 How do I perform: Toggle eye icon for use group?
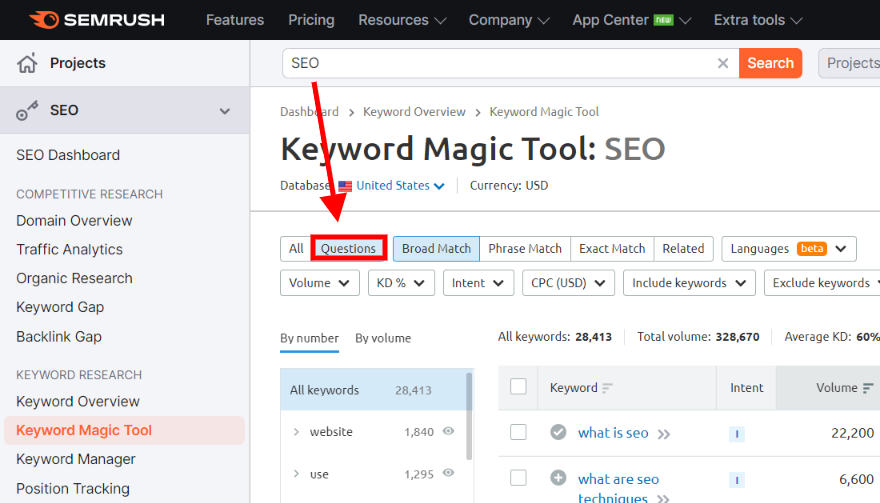tap(448, 473)
